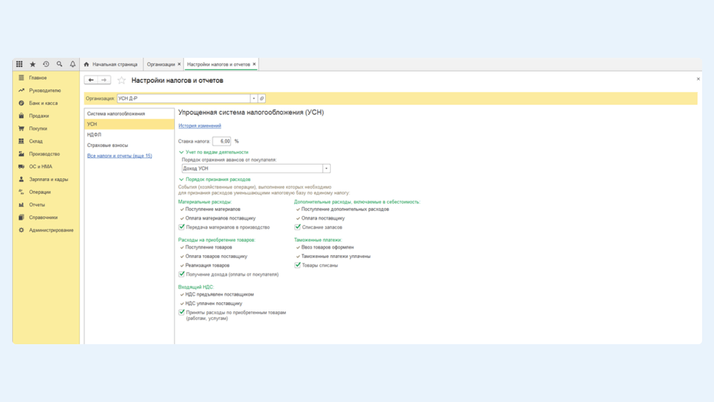Close the Организации tab
Viewport: 714px width, 402px height.
[x=179, y=64]
